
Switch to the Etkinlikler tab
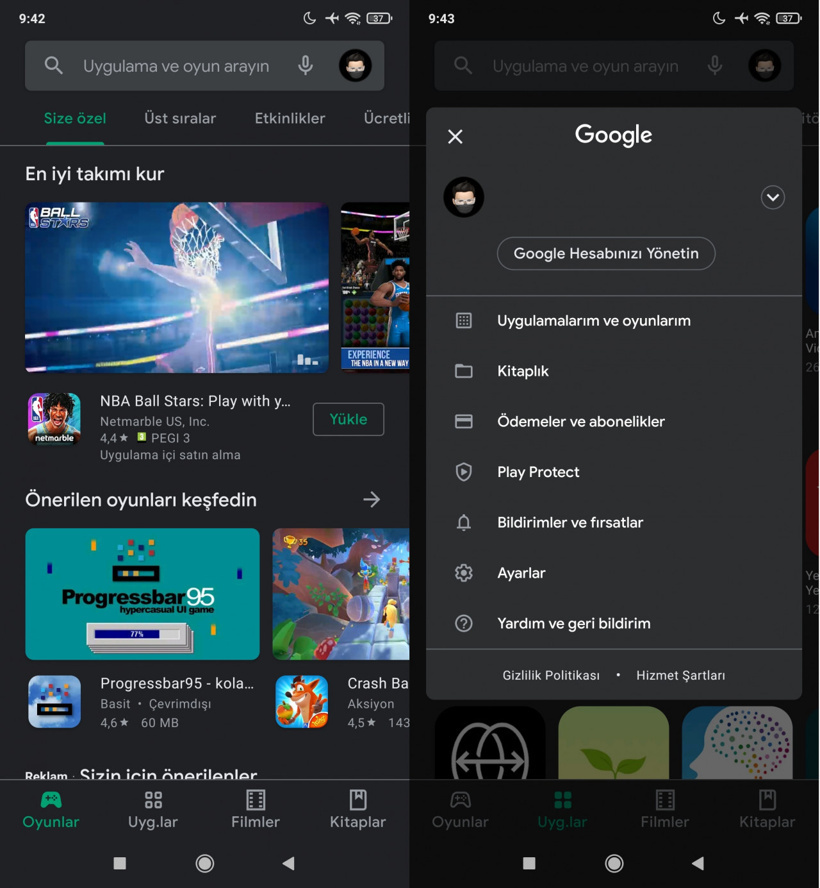click(289, 118)
